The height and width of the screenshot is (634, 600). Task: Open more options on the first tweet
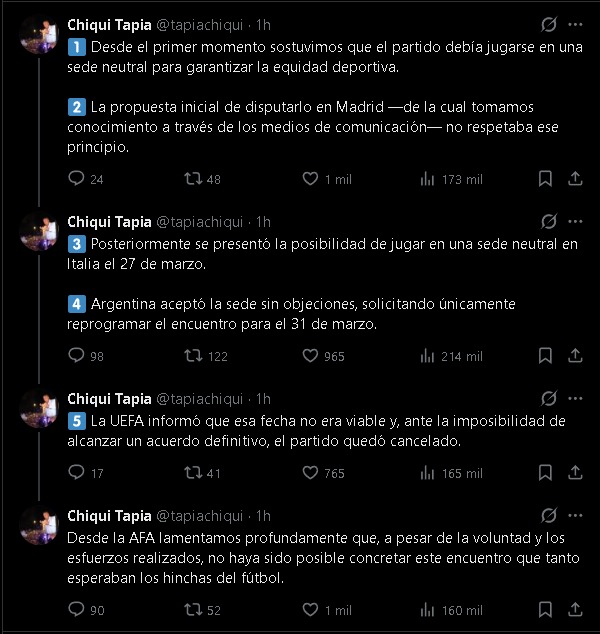[x=574, y=24]
